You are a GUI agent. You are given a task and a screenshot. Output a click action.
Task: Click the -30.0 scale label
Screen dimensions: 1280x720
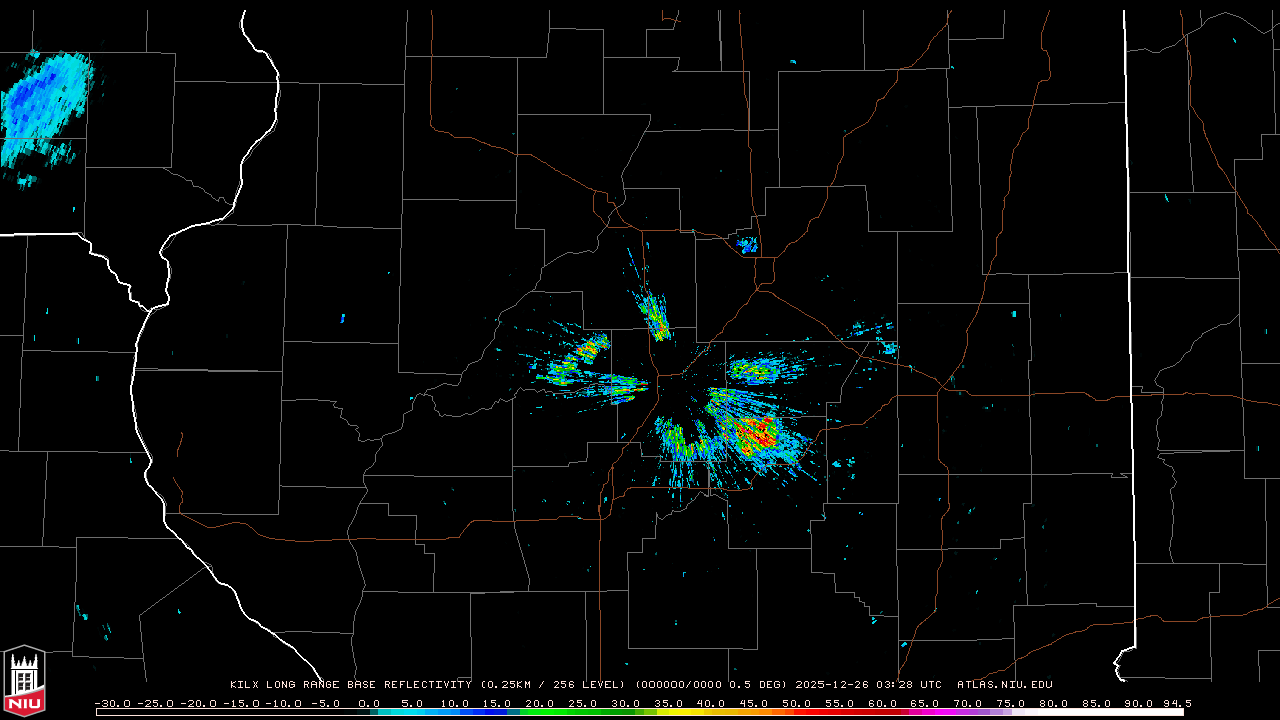[x=111, y=703]
